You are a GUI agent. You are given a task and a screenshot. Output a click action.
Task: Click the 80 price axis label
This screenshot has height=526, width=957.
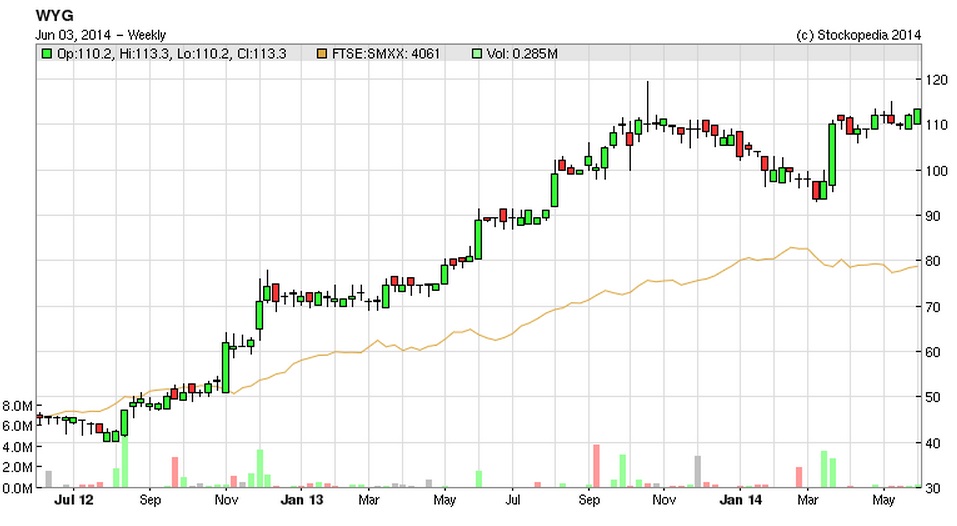tap(933, 261)
